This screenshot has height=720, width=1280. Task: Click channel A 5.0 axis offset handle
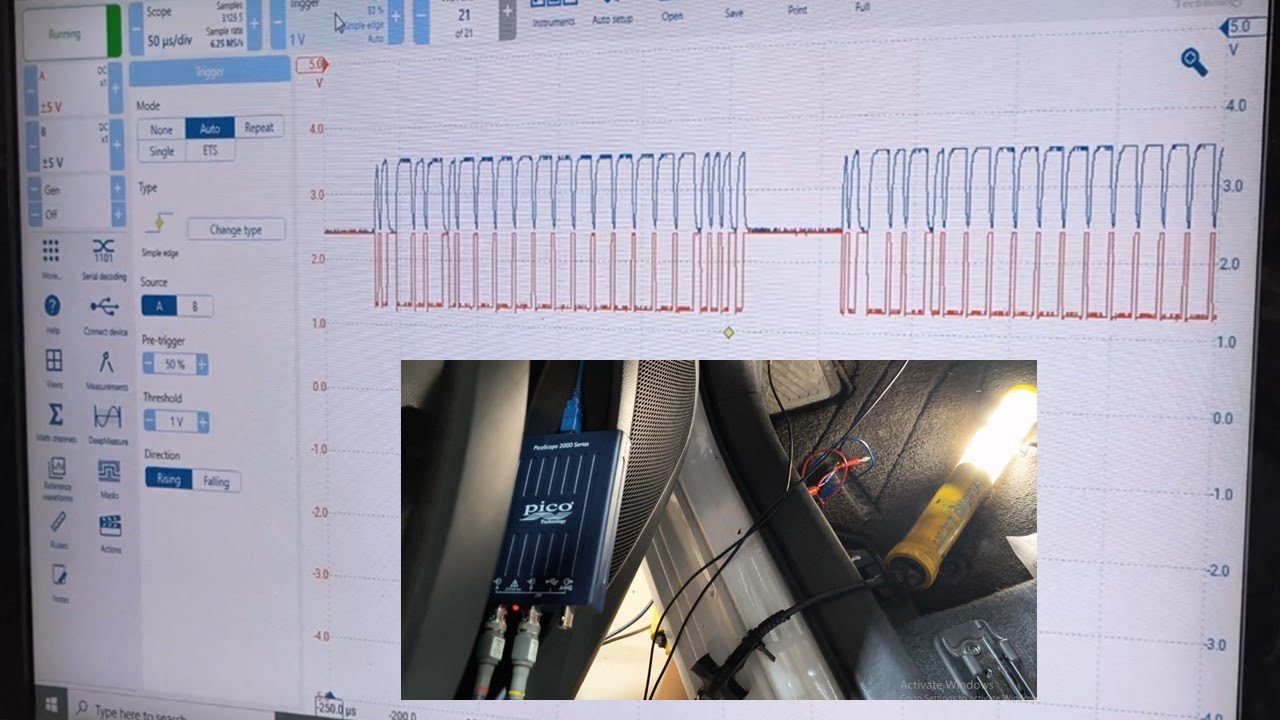pyautogui.click(x=313, y=65)
